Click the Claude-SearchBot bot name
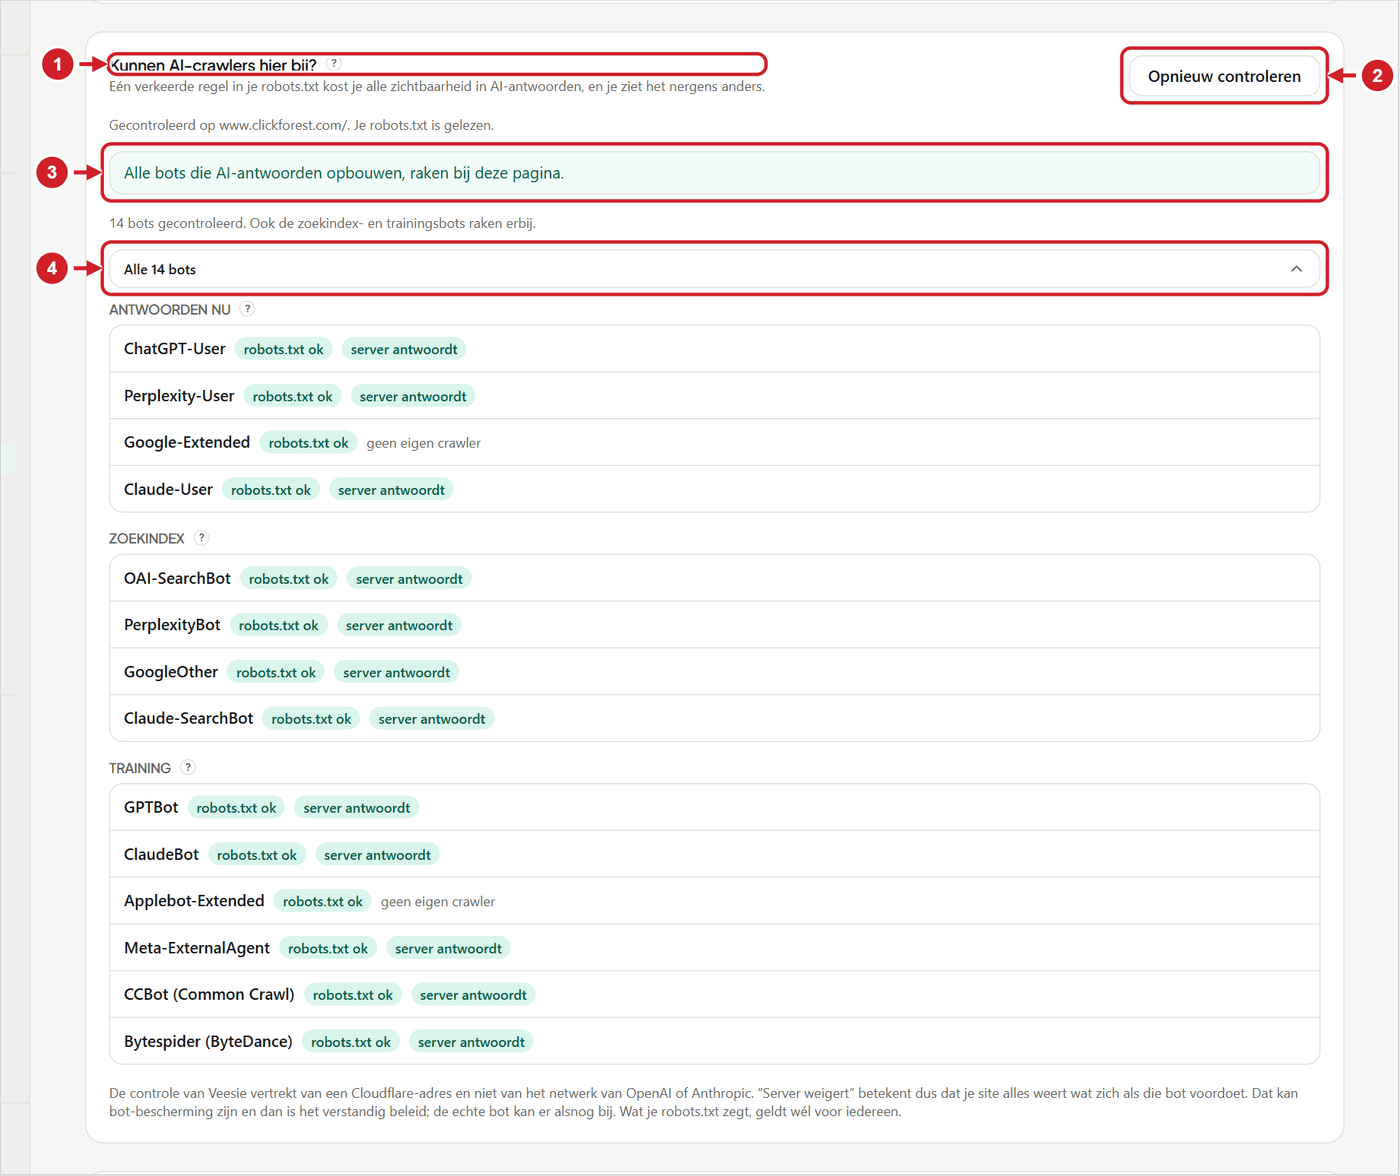 (x=188, y=718)
